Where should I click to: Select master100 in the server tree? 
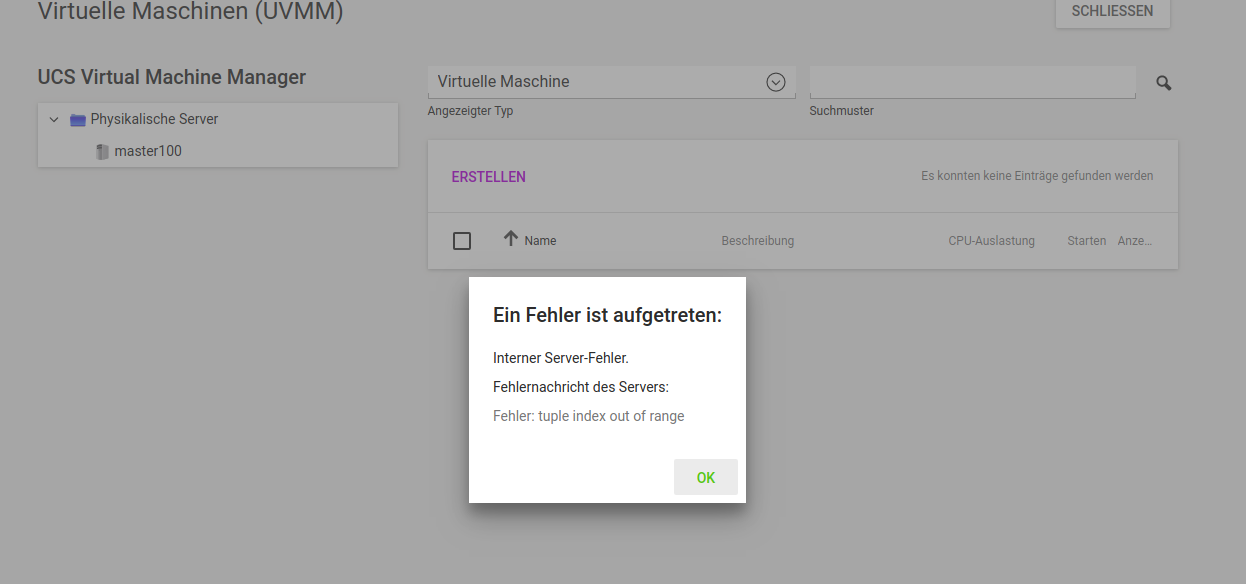[148, 152]
